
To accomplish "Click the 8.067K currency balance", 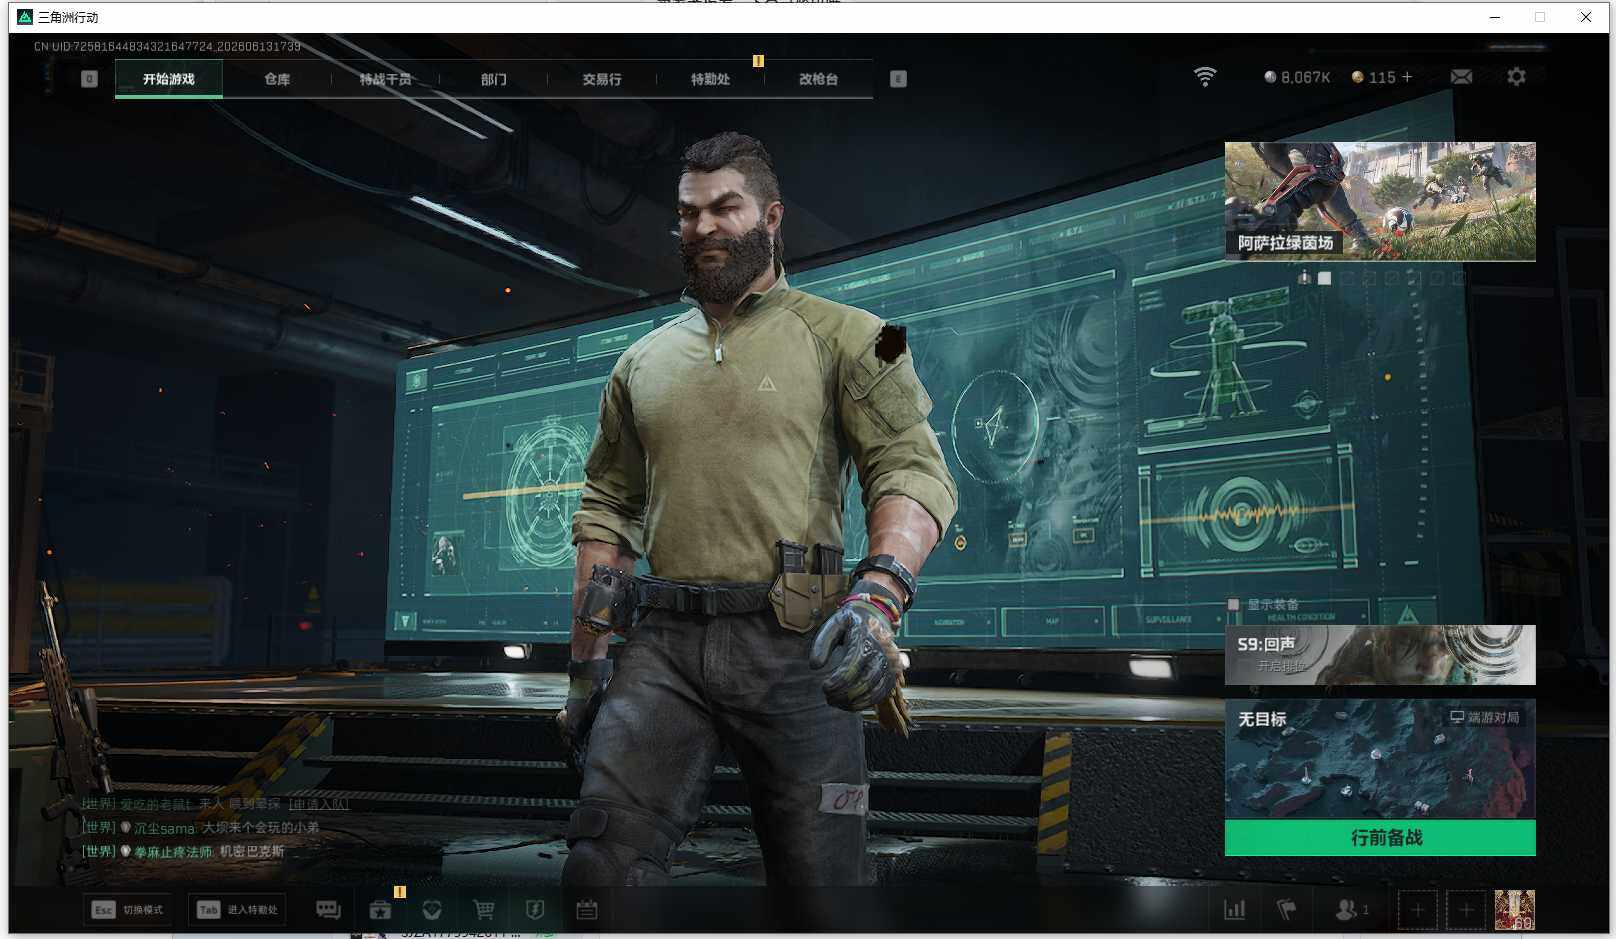I will (x=1297, y=77).
